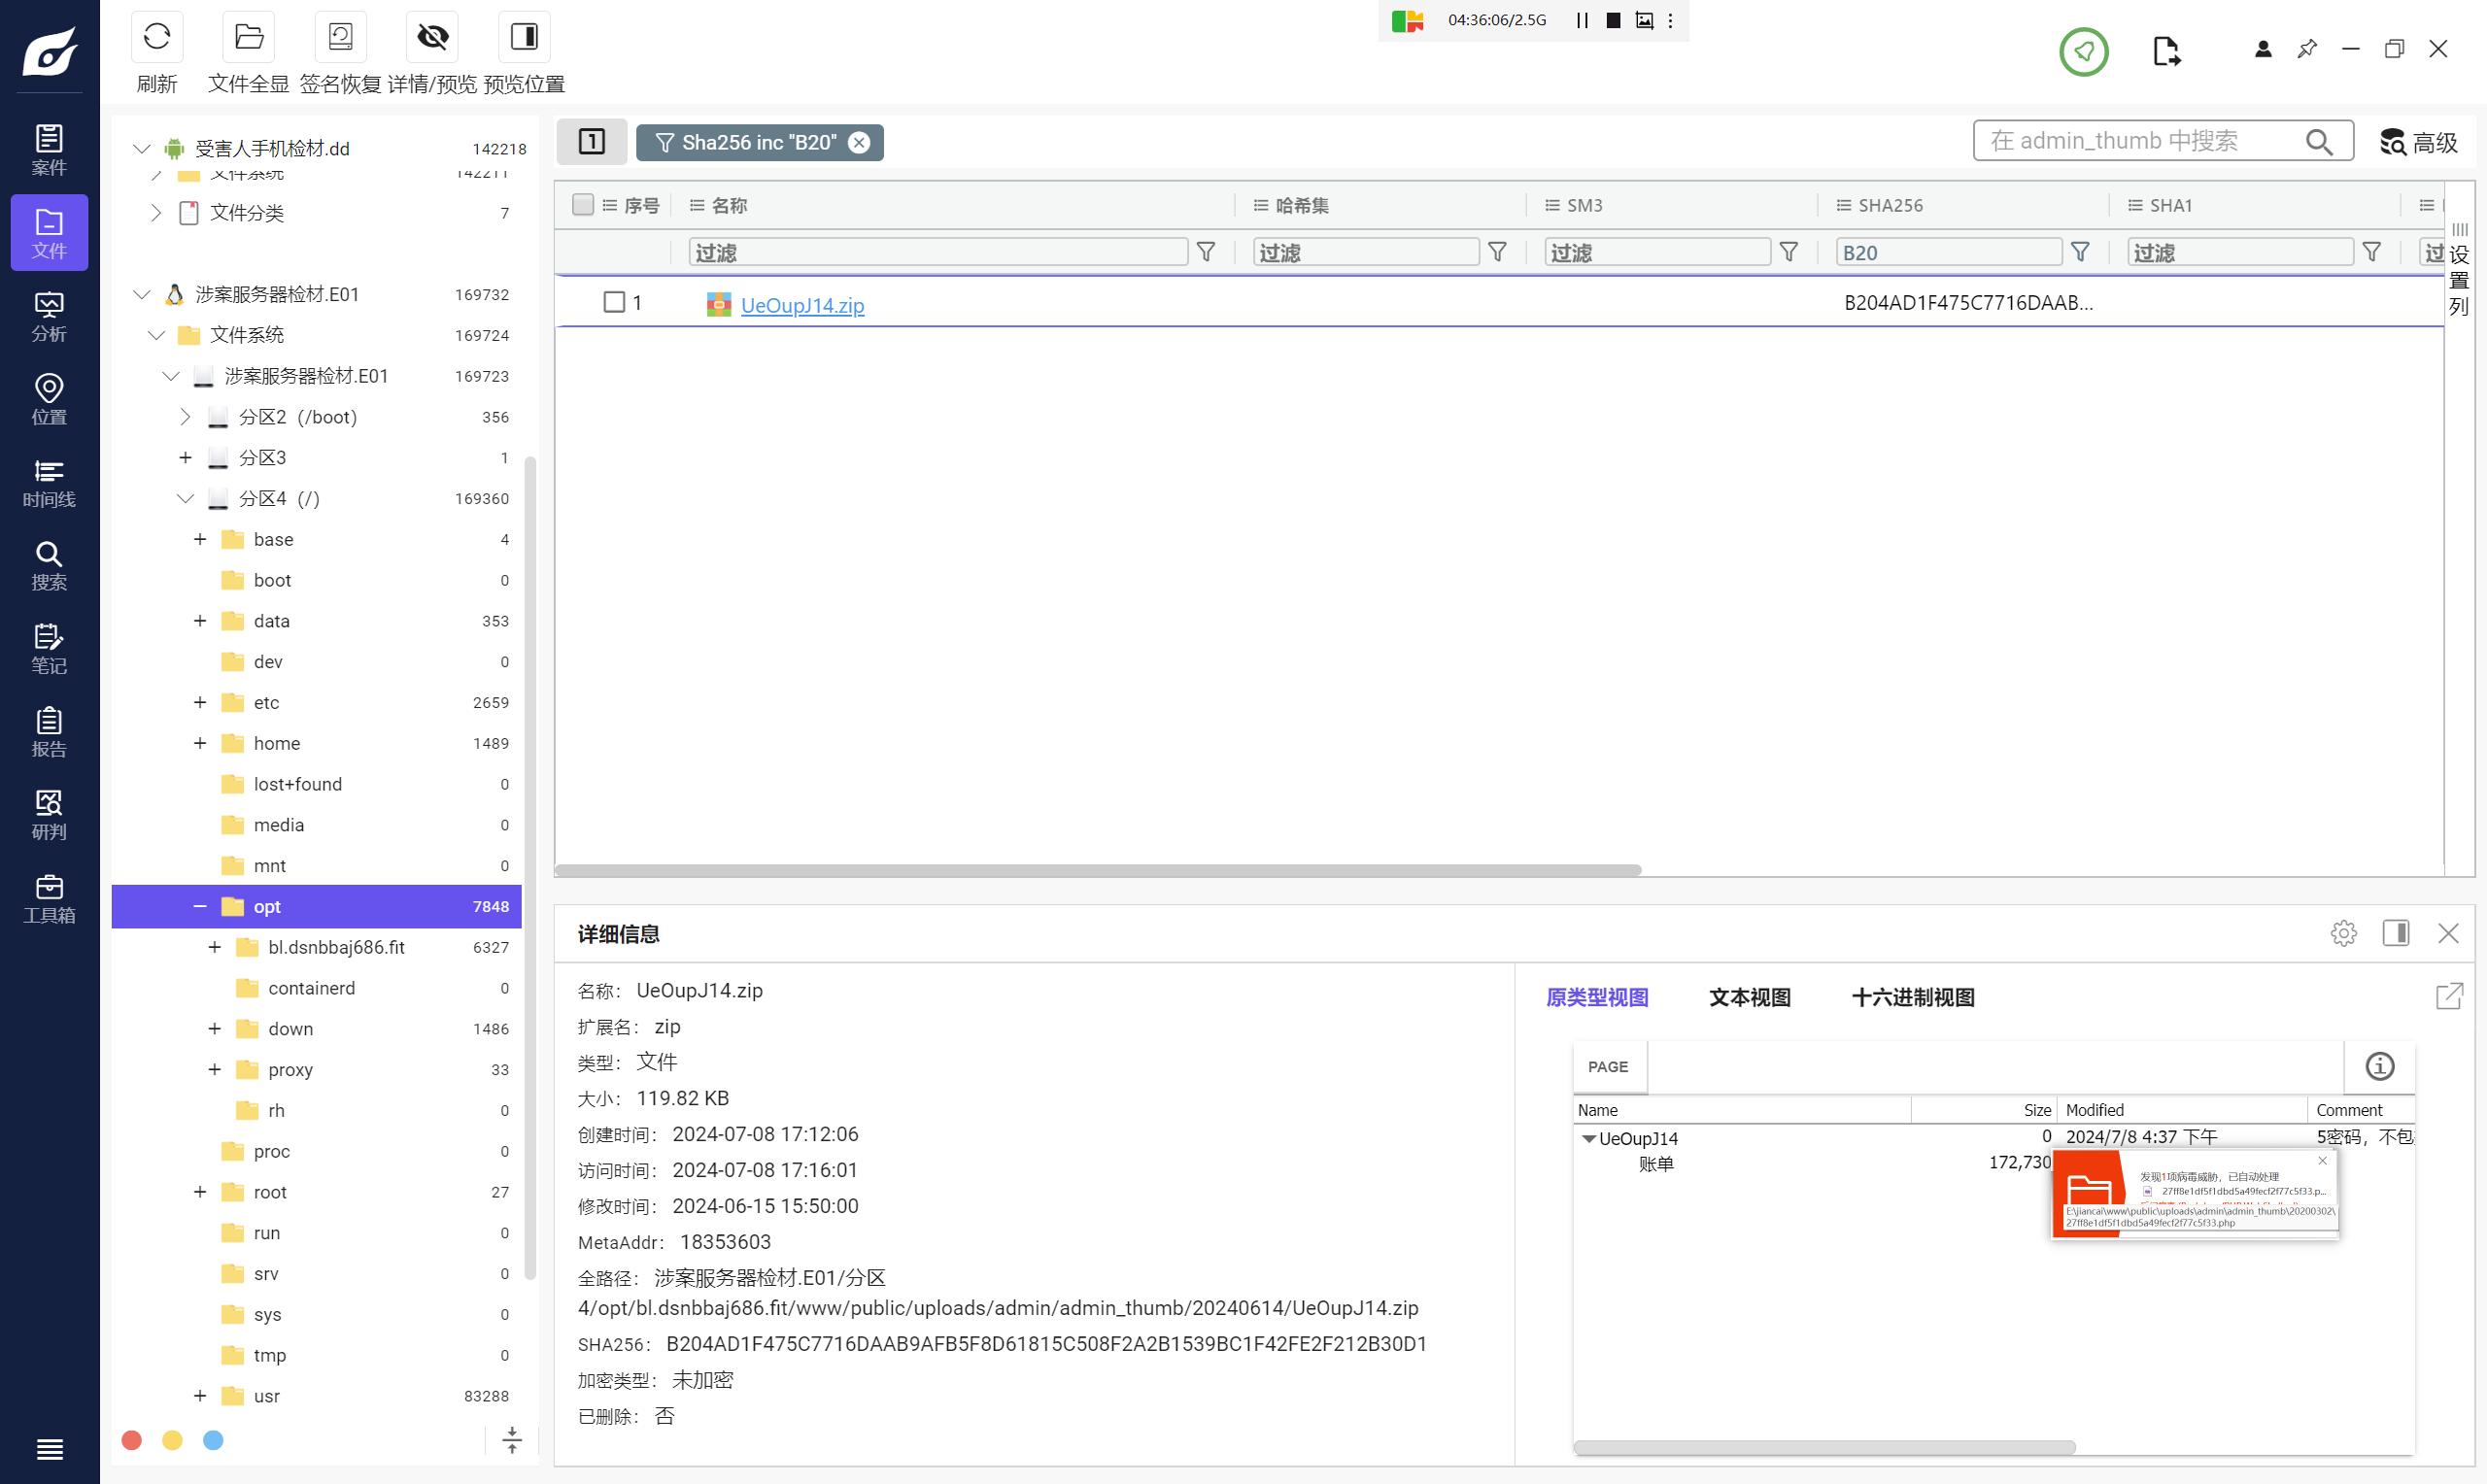This screenshot has height=1484, width=2487.
Task: Collapse the opt folder
Action: [200, 906]
